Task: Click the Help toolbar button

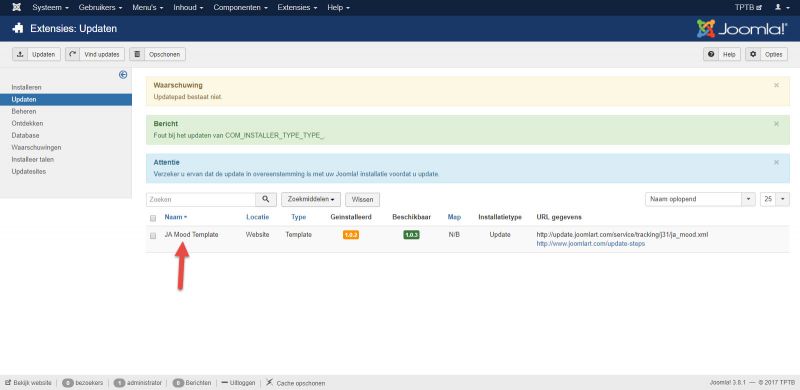Action: click(721, 54)
